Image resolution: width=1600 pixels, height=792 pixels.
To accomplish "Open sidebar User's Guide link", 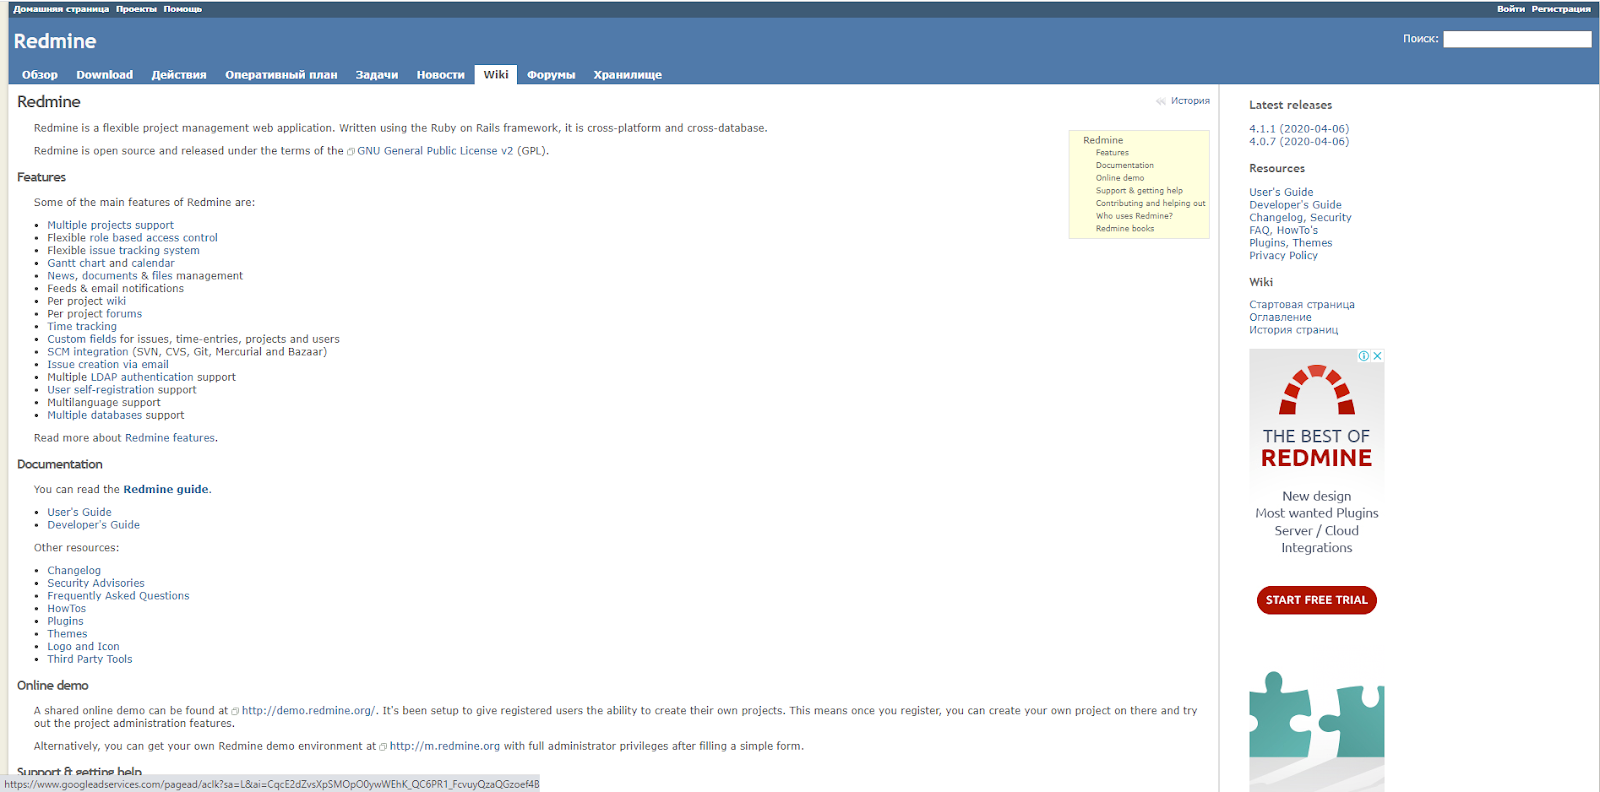I will 1281,192.
